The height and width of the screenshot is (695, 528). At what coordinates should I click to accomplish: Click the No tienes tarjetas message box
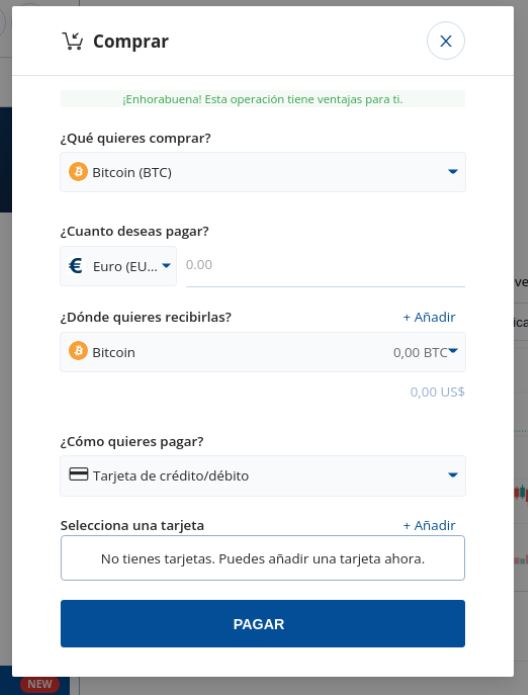263,558
